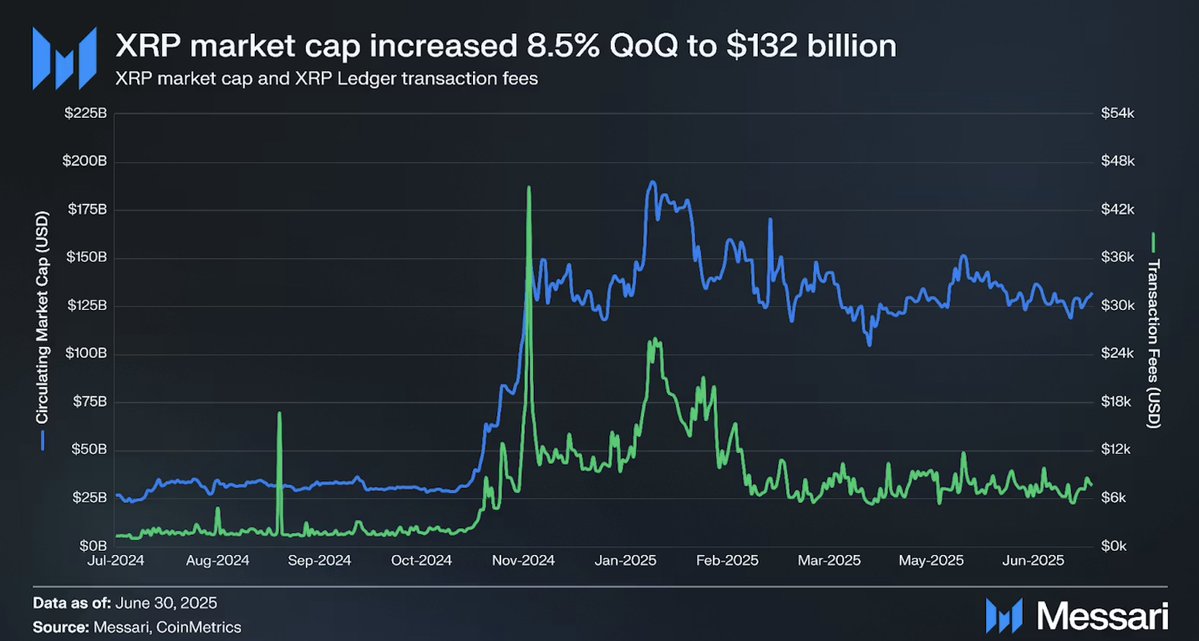
Task: Click the Jul-2024 x-axis label
Action: pos(115,561)
